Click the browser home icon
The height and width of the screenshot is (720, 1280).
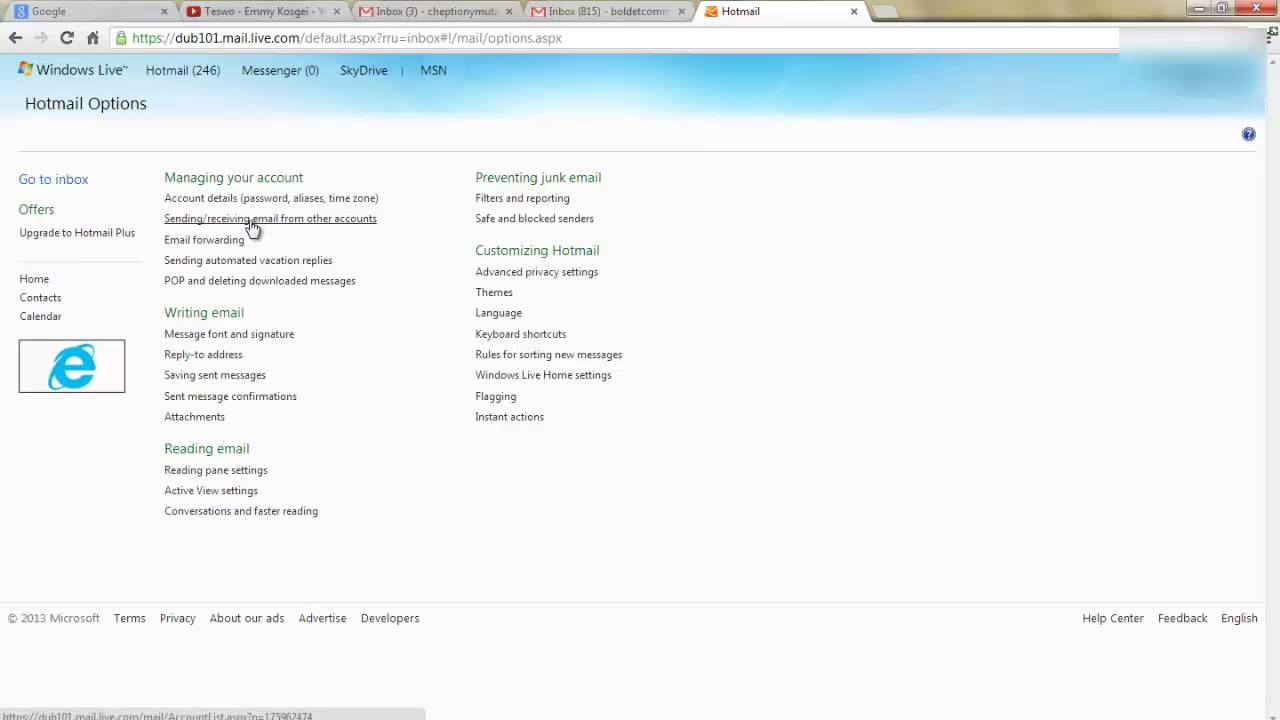93,38
